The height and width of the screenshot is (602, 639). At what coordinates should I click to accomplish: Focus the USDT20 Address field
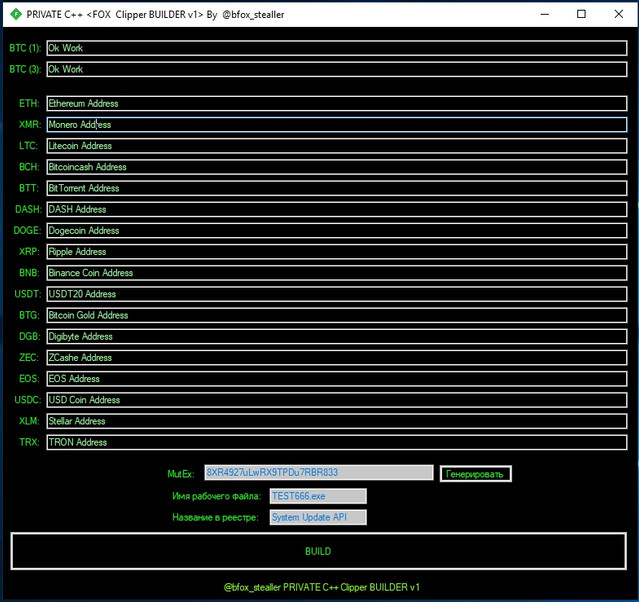[337, 294]
